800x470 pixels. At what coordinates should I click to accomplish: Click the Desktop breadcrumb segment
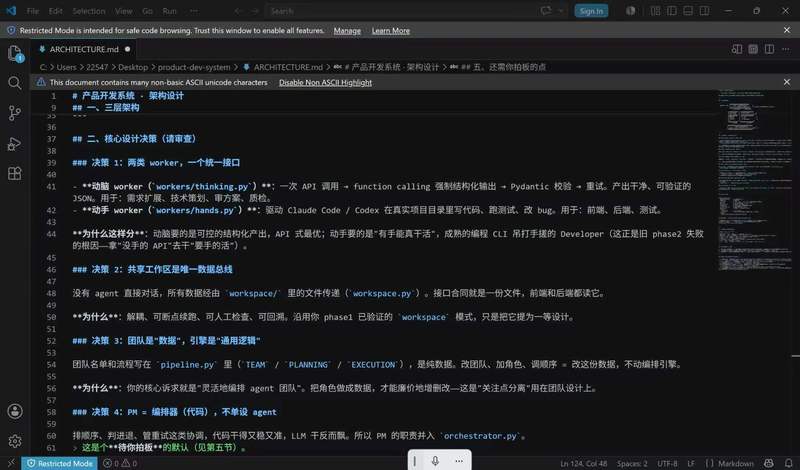[x=133, y=67]
